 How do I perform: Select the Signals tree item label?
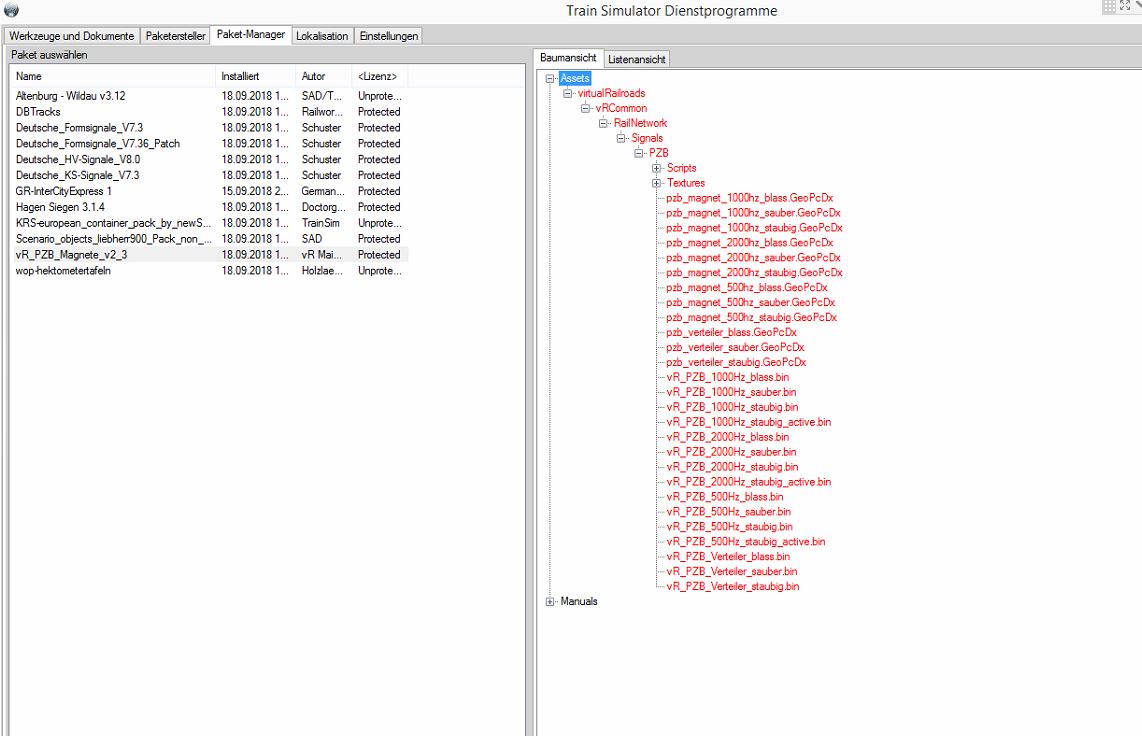(x=647, y=138)
